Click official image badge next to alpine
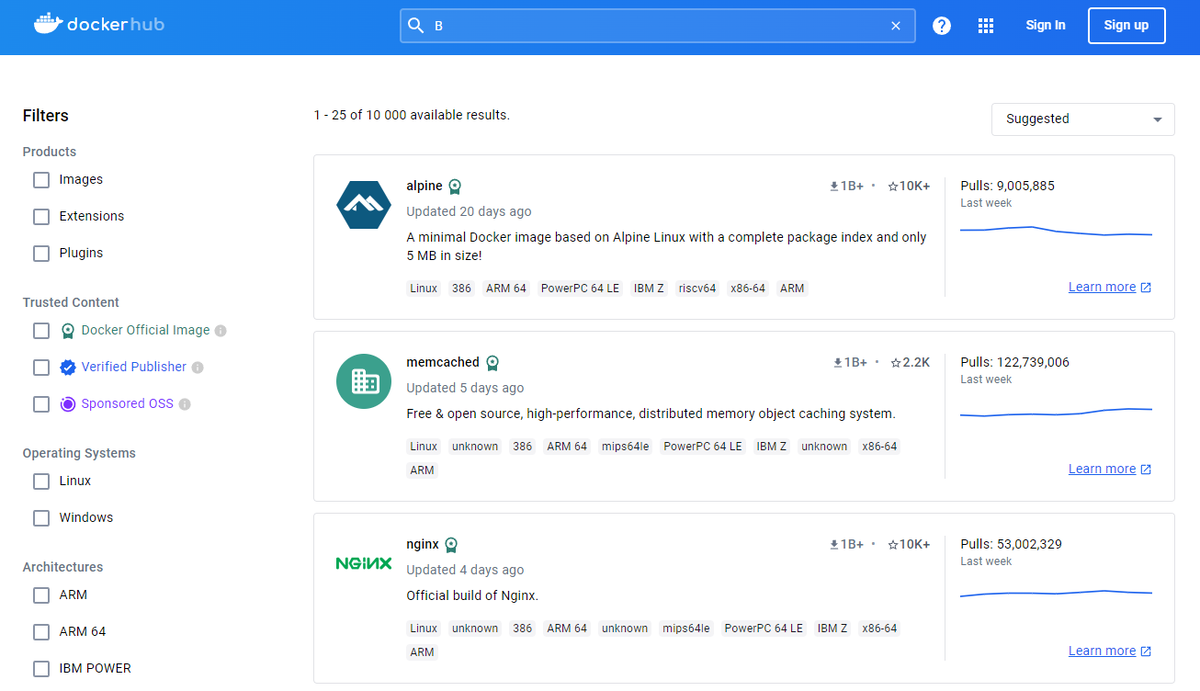Viewport: 1200px width, 691px height. tap(455, 186)
